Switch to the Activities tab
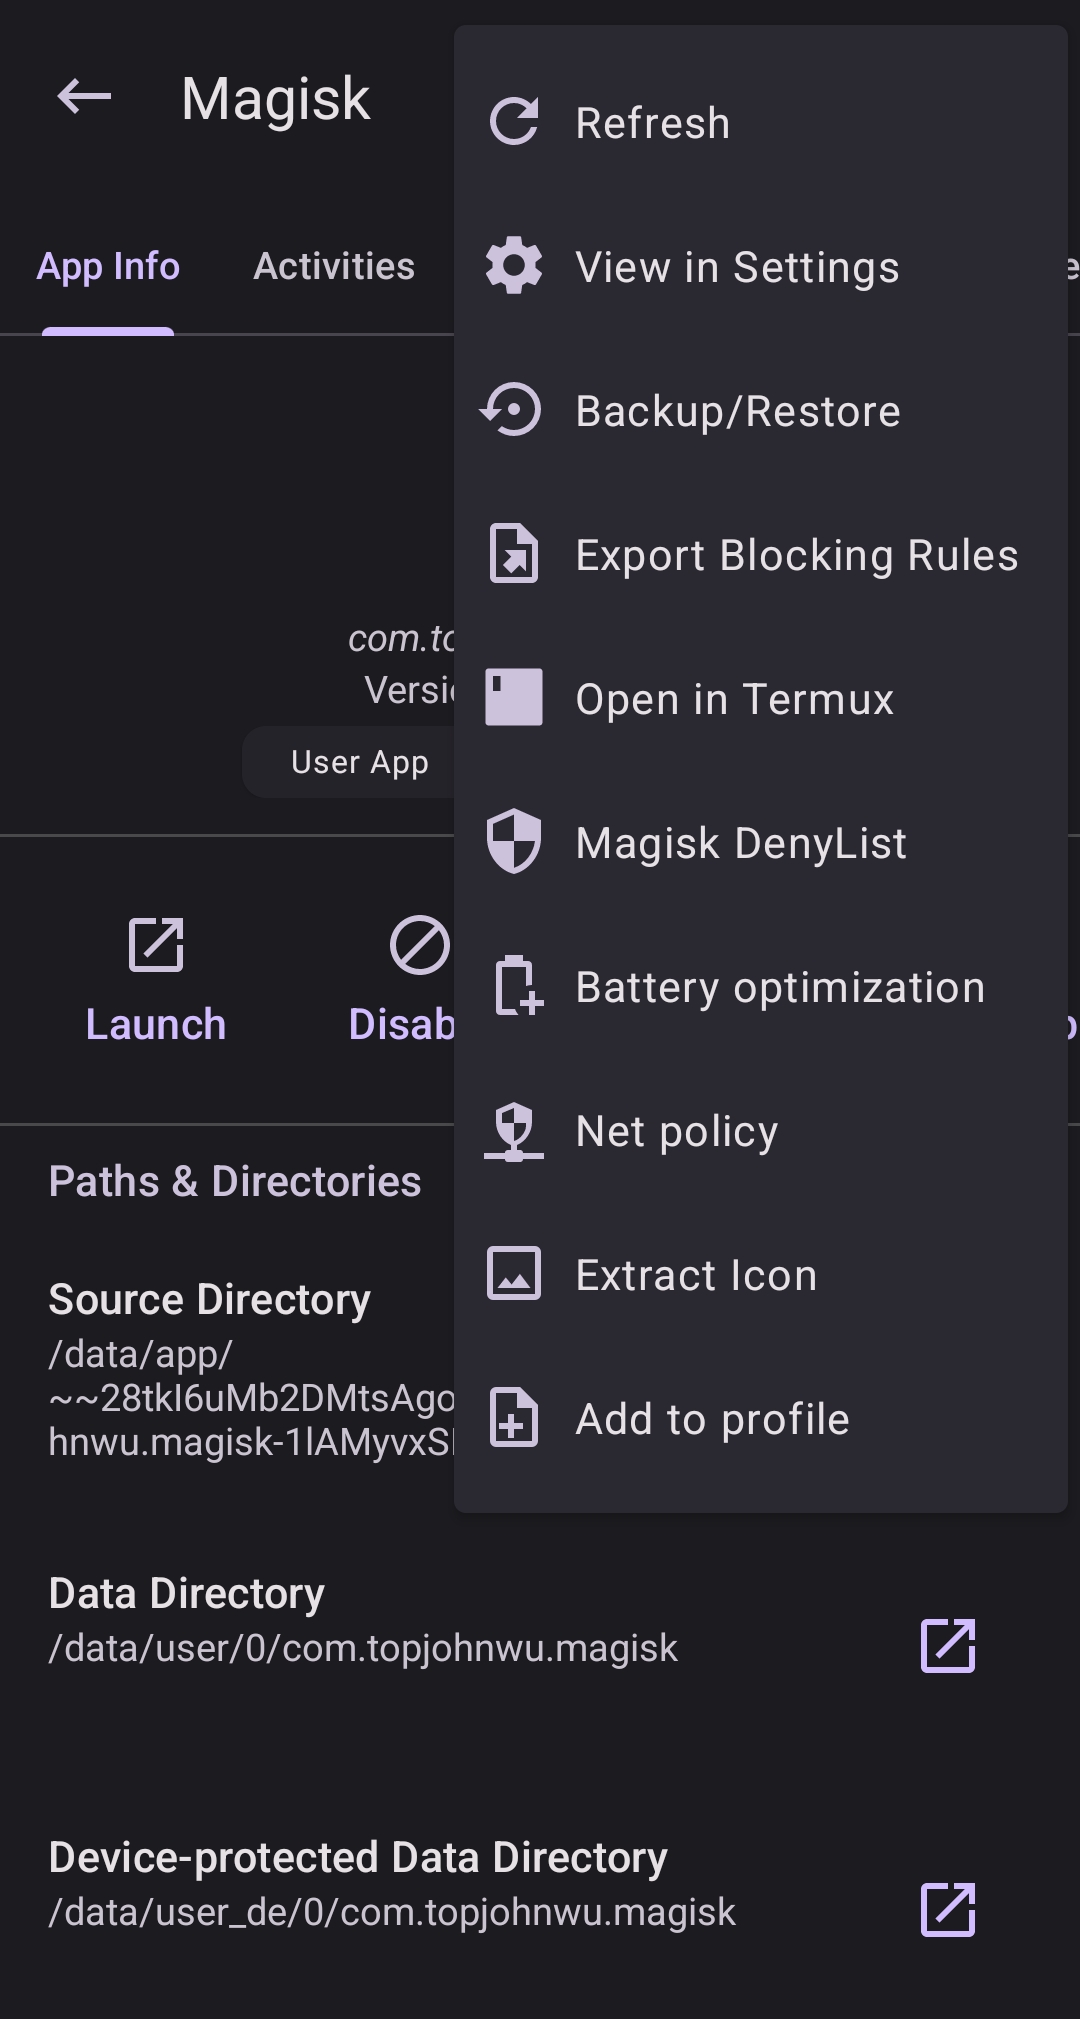1080x2019 pixels. [x=334, y=267]
